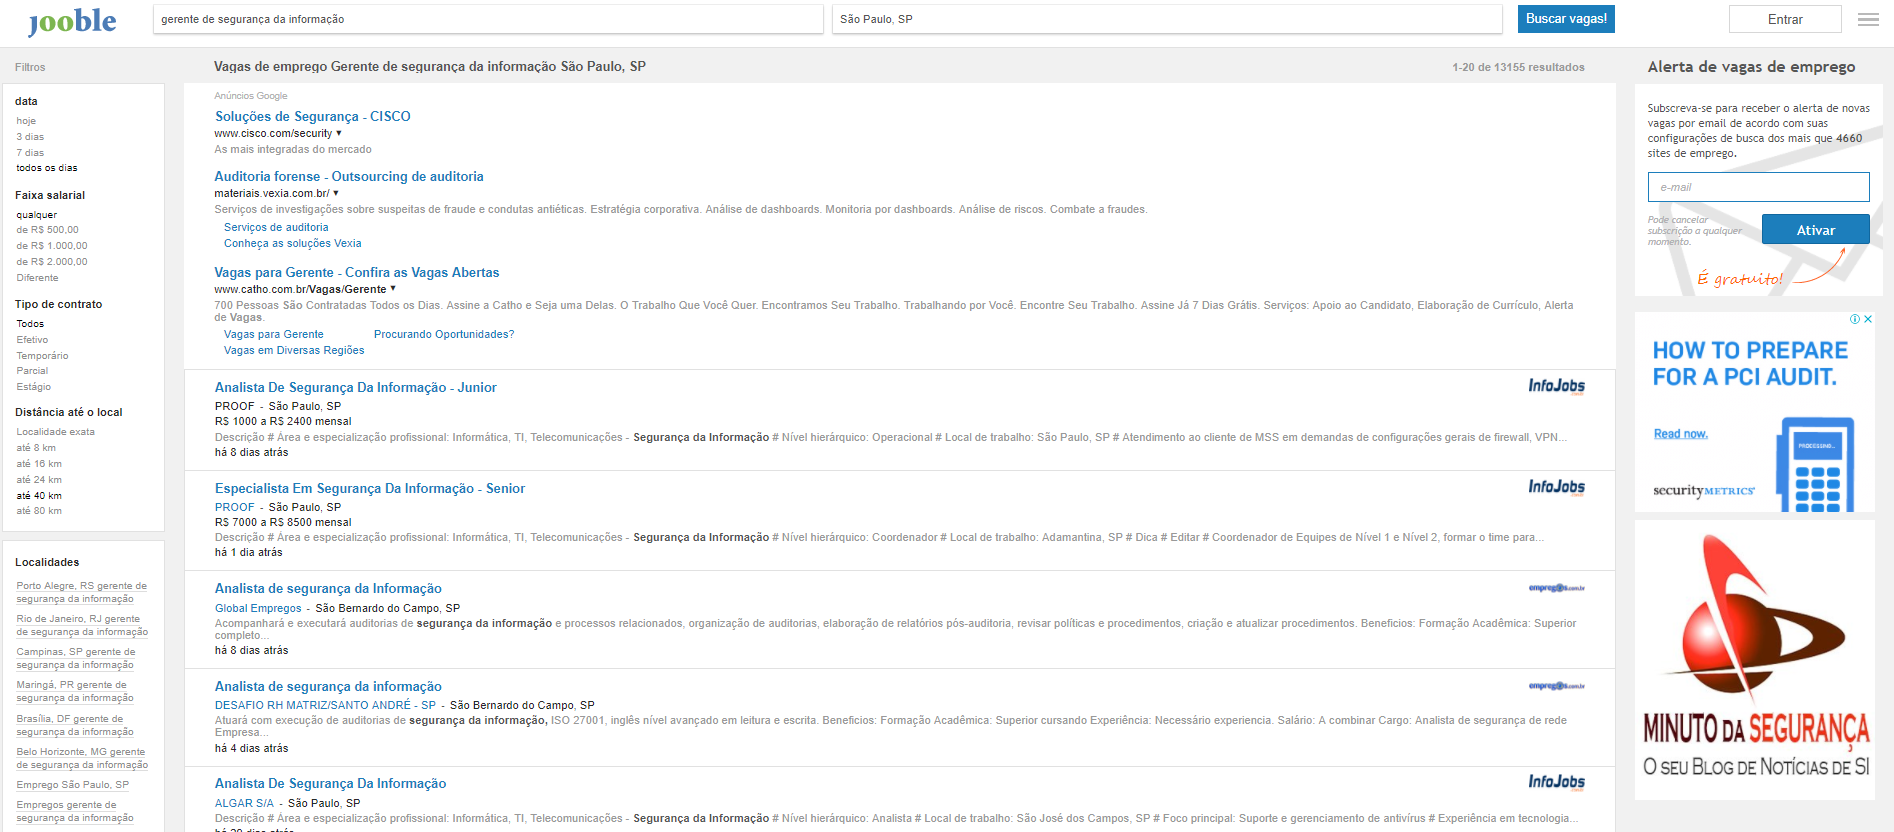Select contract type Todos
Viewport: 1894px width, 832px height.
30,324
